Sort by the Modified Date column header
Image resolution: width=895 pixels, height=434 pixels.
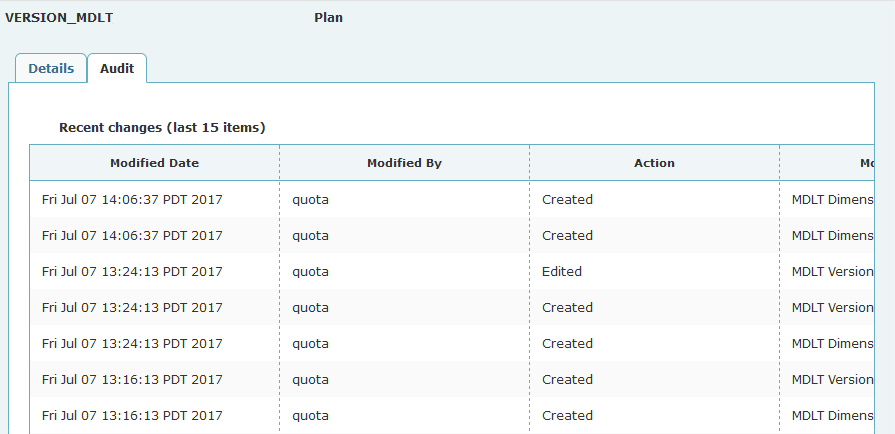coord(154,163)
